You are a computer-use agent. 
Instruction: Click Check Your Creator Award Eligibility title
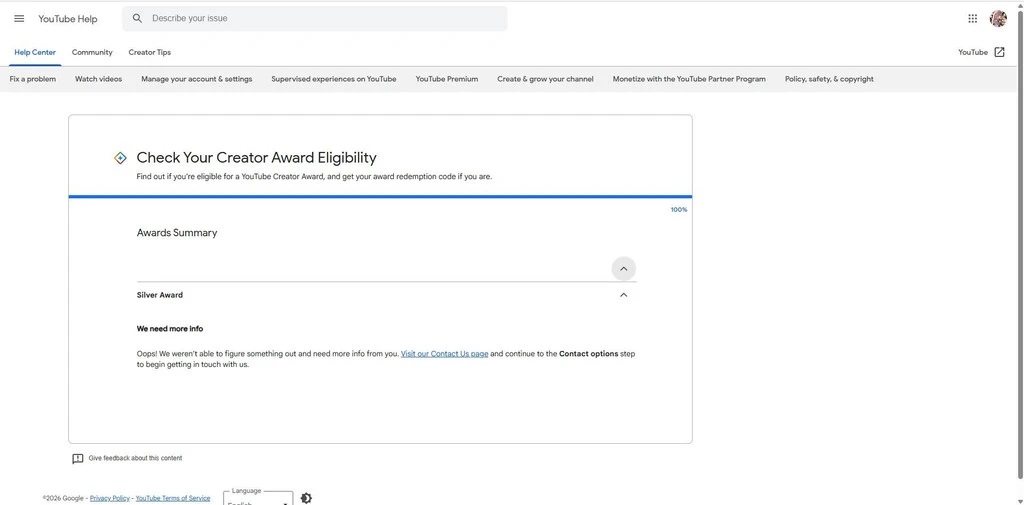(257, 157)
